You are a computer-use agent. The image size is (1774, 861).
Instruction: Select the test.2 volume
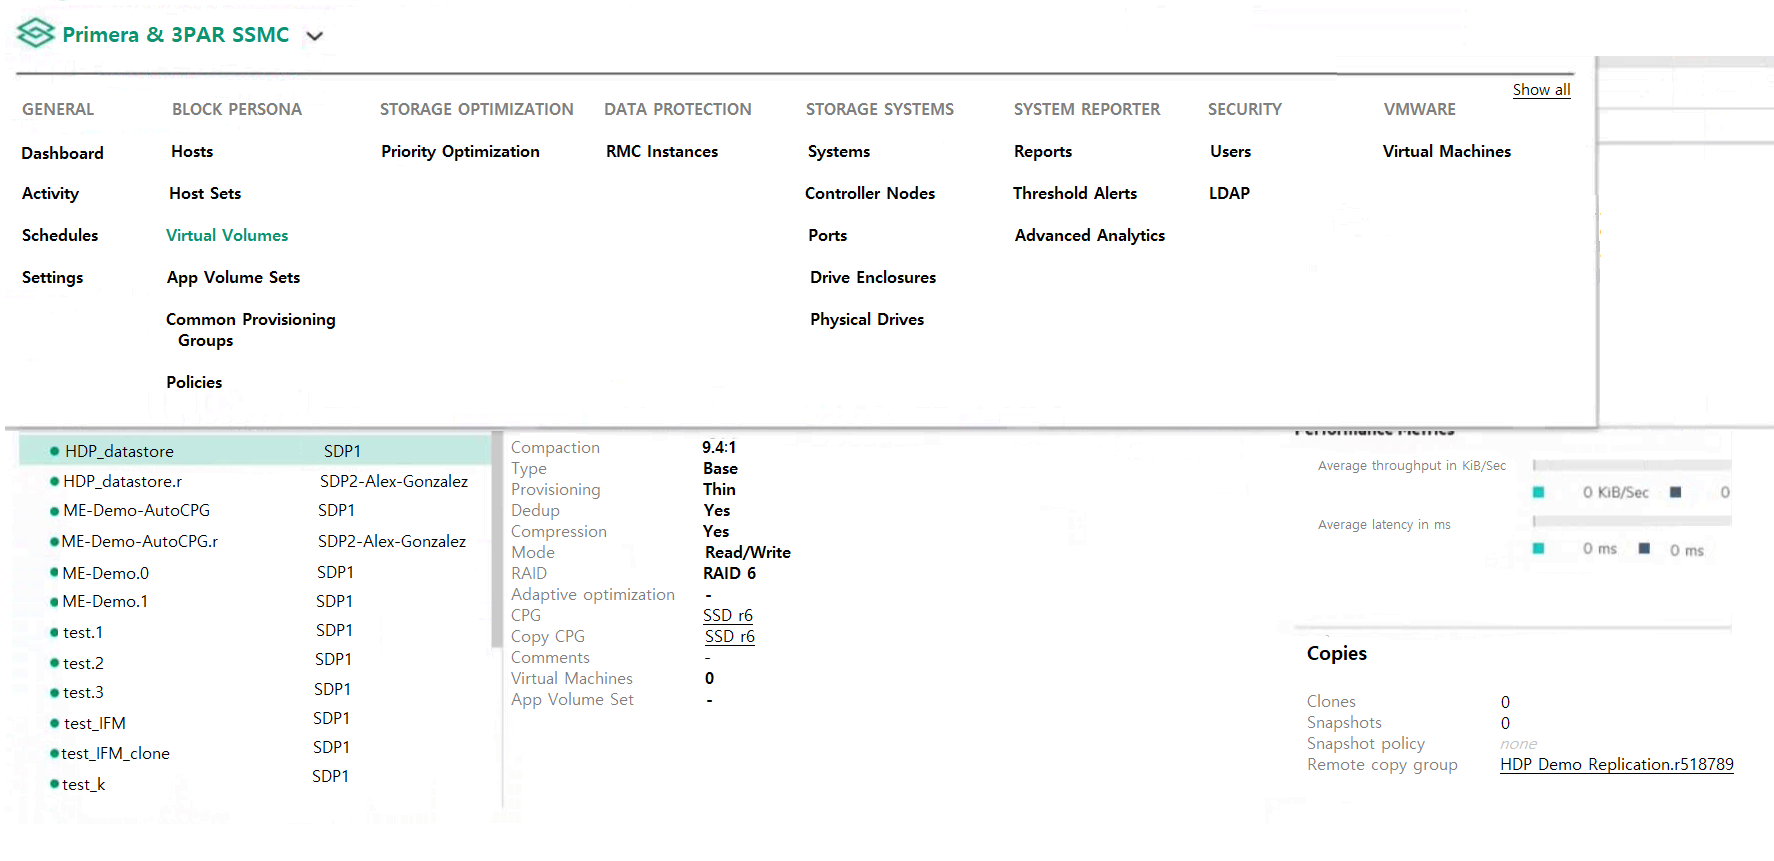(83, 664)
